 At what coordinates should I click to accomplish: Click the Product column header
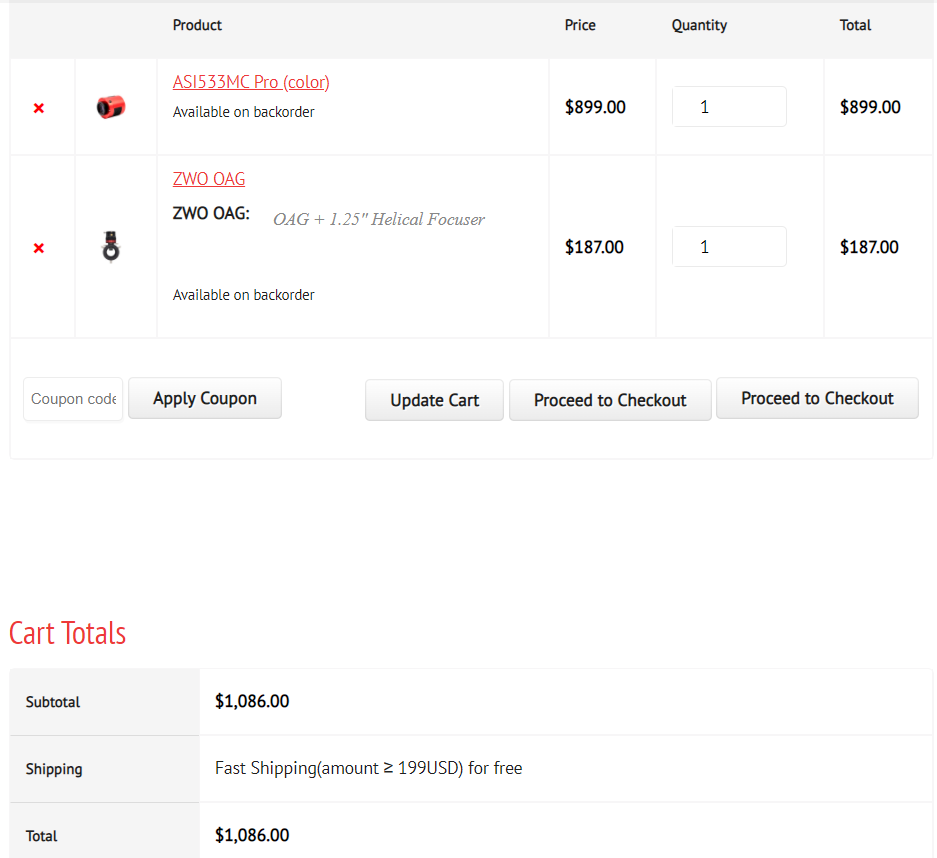click(197, 25)
